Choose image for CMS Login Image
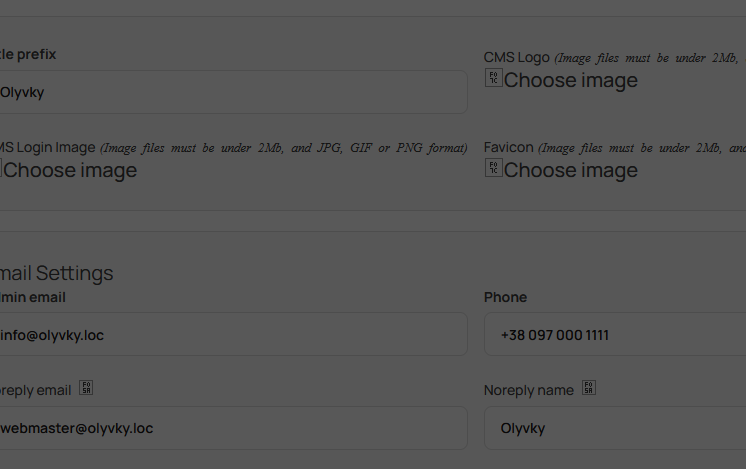This screenshot has height=469, width=746. pyautogui.click(x=70, y=170)
